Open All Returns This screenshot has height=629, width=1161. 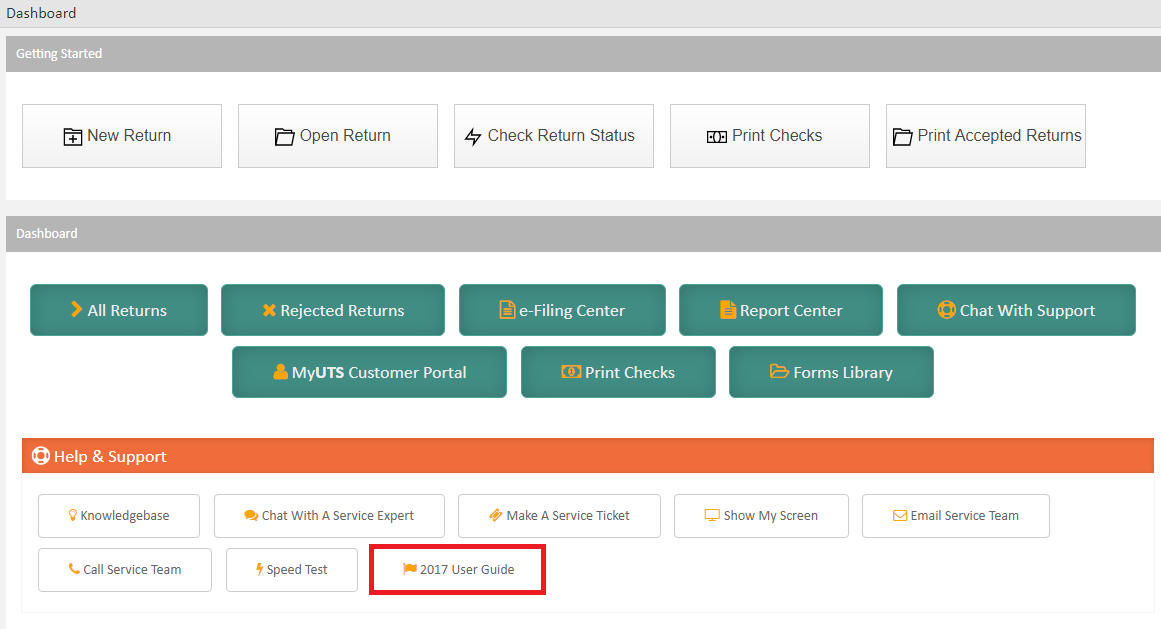pos(118,310)
